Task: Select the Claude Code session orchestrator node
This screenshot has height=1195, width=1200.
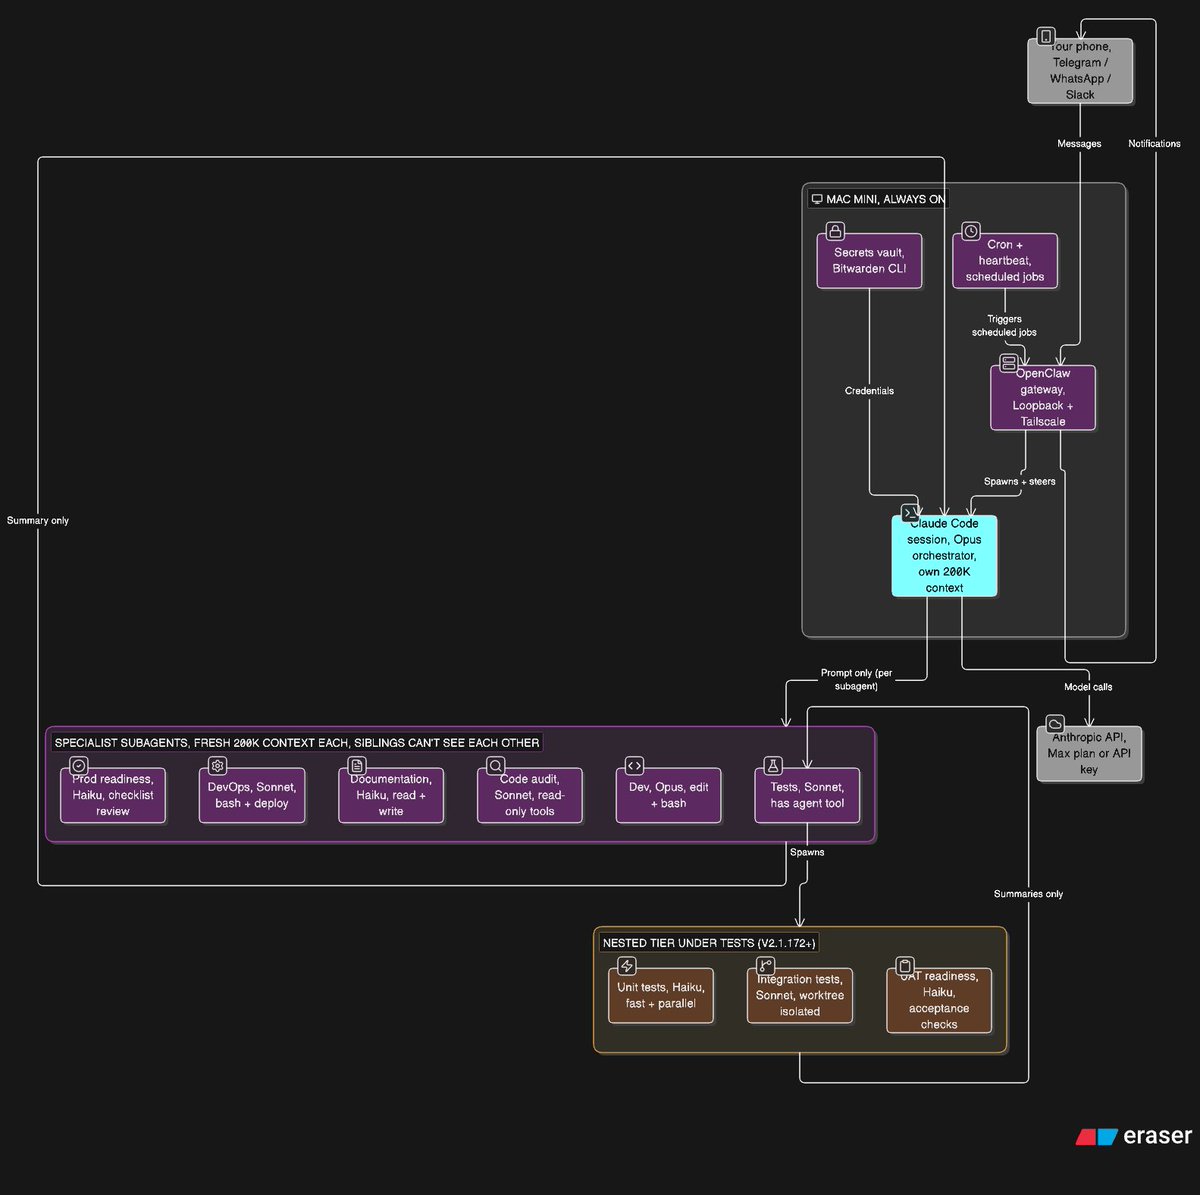Action: tap(944, 556)
